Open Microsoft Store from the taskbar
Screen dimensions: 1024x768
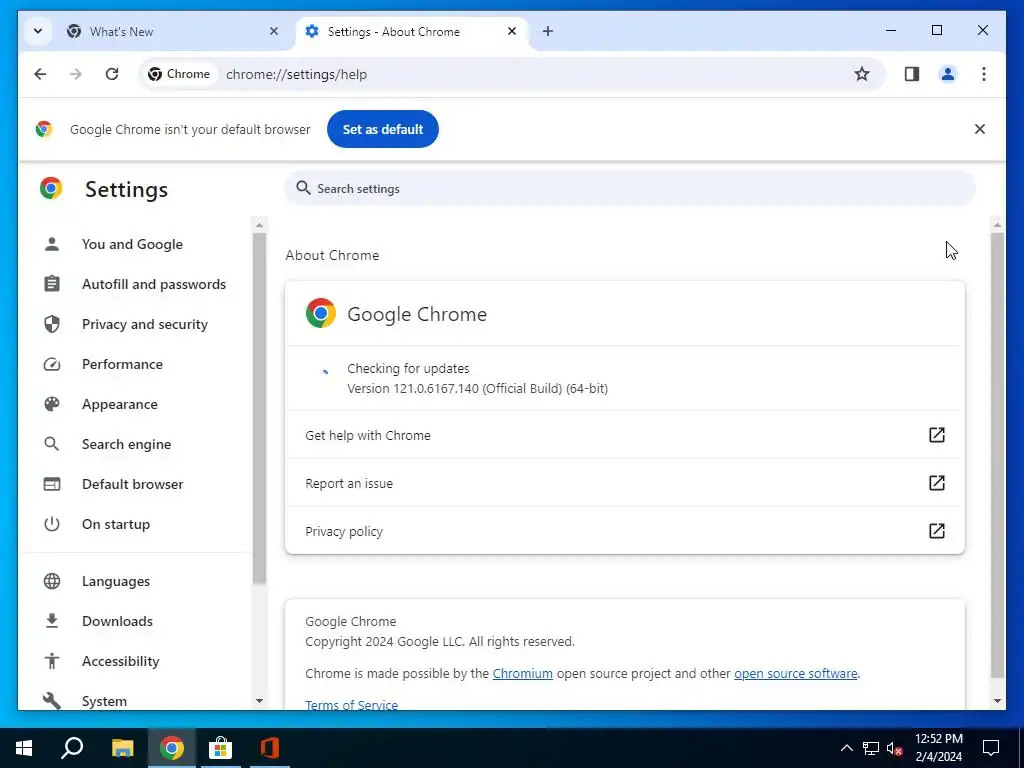click(x=221, y=748)
